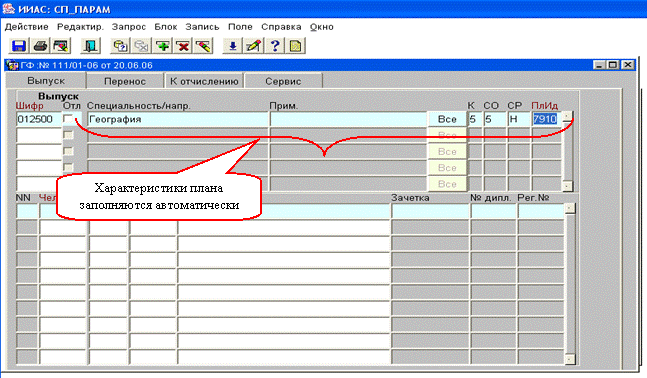
Task: Click the Exit door icon
Action: point(90,46)
